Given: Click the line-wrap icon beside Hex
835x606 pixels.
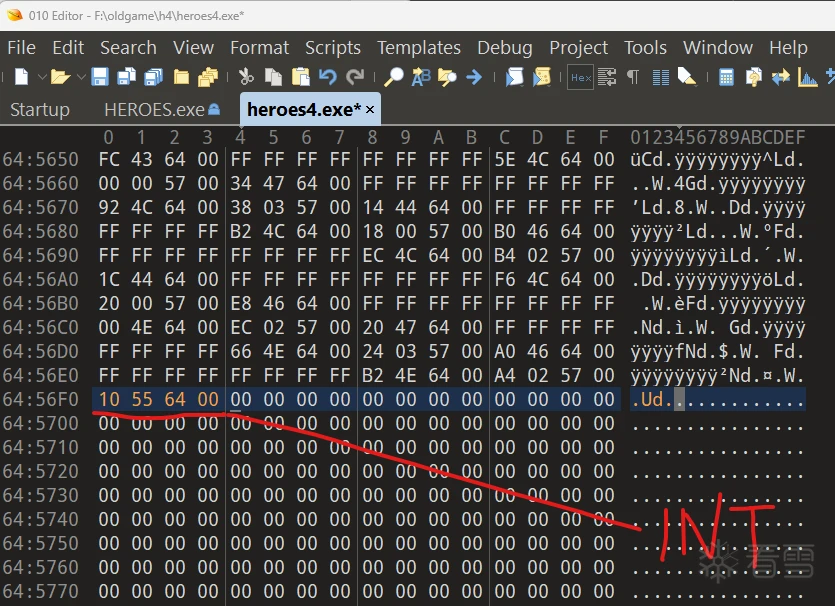Looking at the screenshot, I should point(607,77).
